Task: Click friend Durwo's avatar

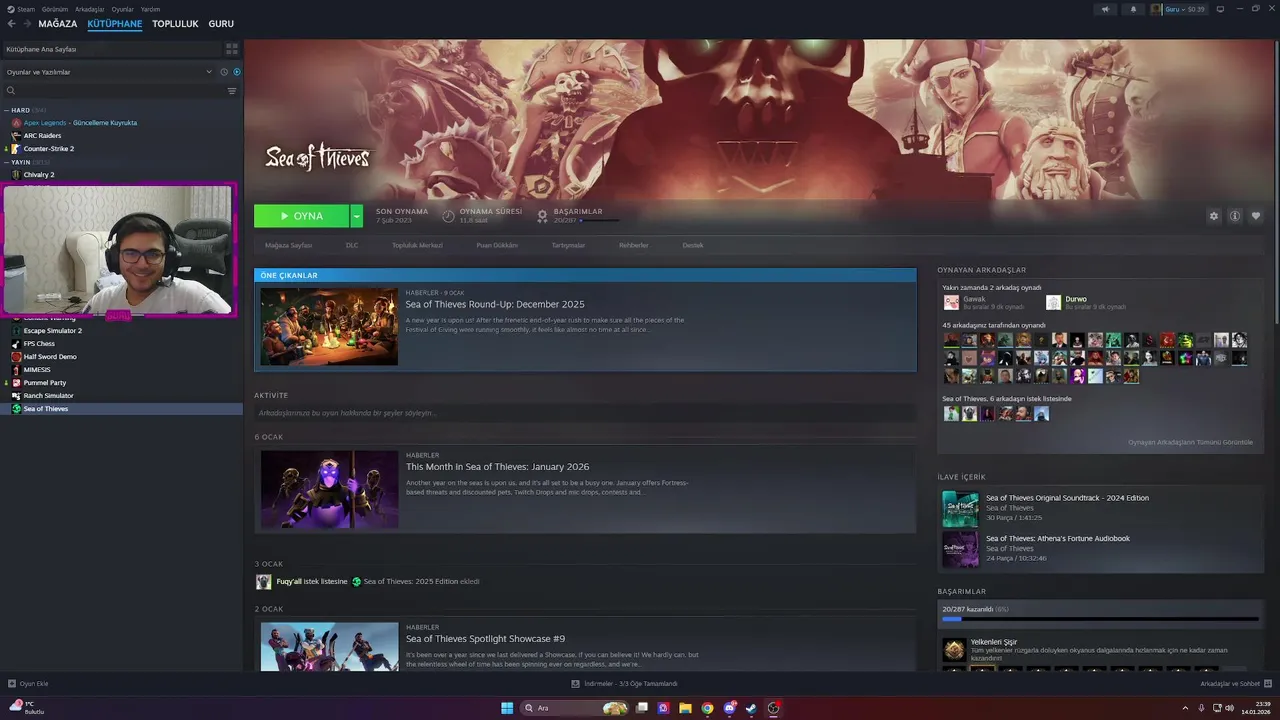Action: coord(1053,302)
